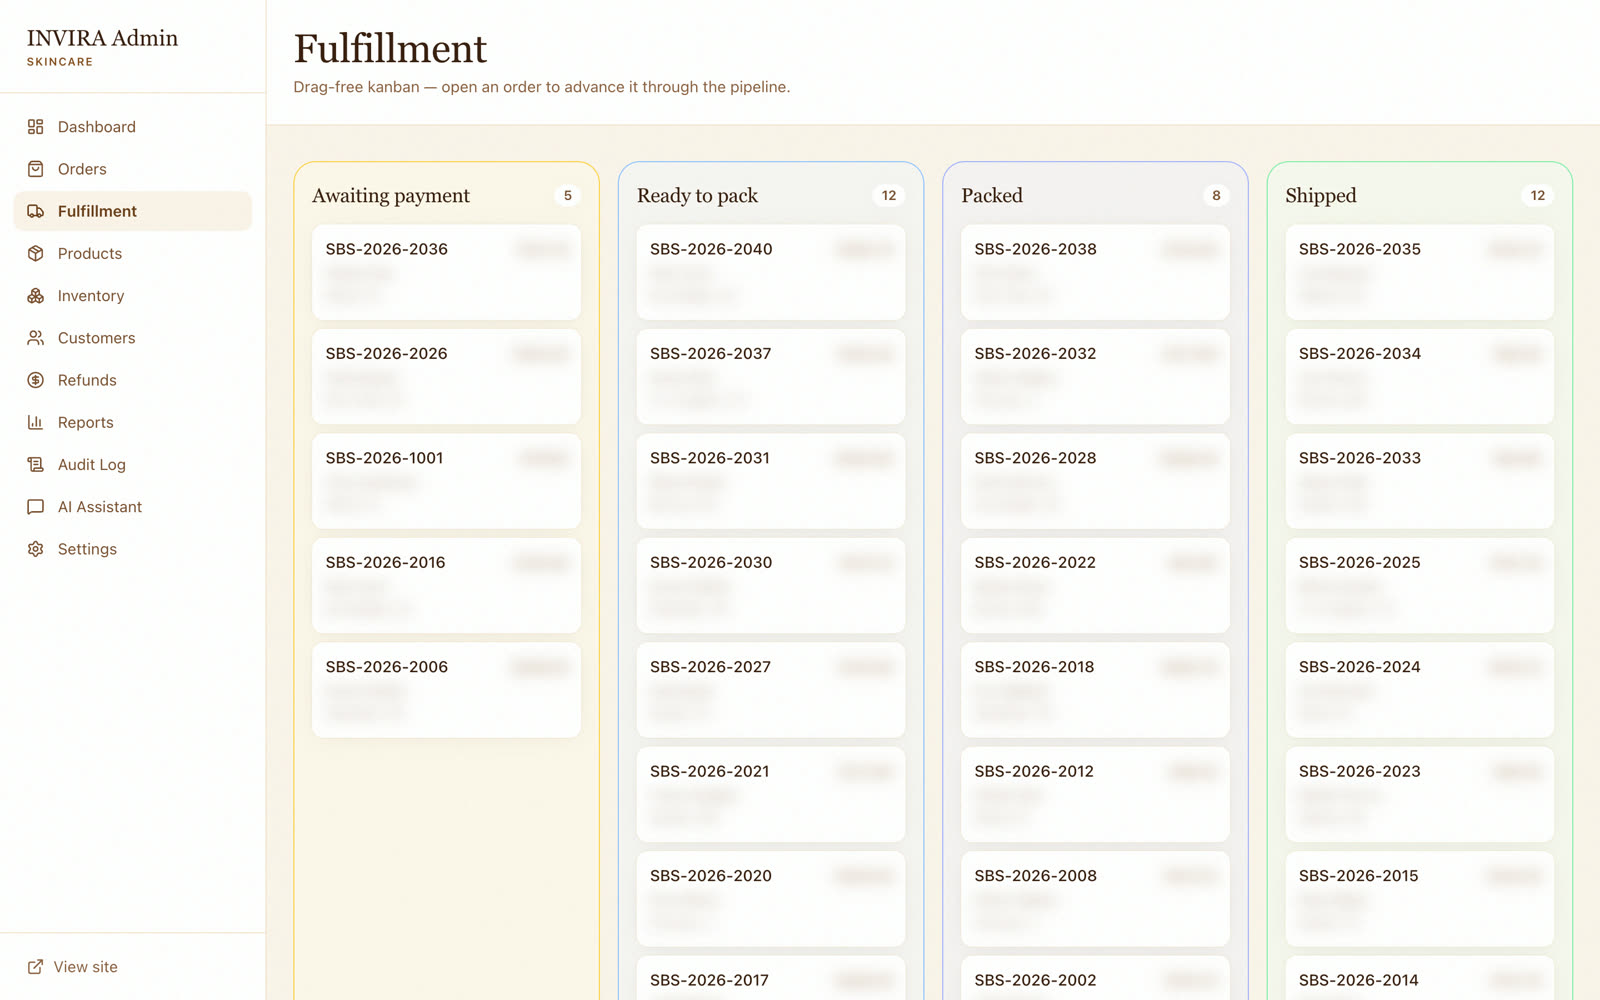Open order card SBS-2026-2027

click(771, 690)
